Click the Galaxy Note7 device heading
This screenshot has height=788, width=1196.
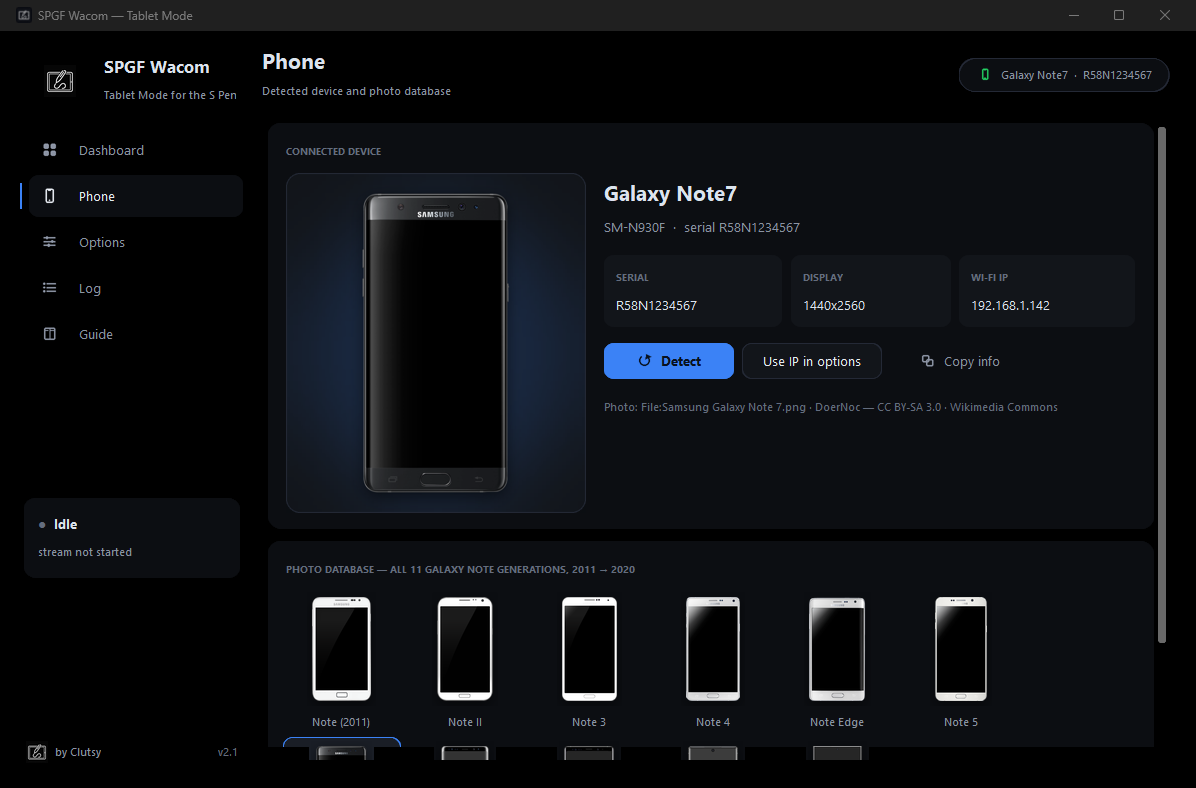(x=670, y=194)
